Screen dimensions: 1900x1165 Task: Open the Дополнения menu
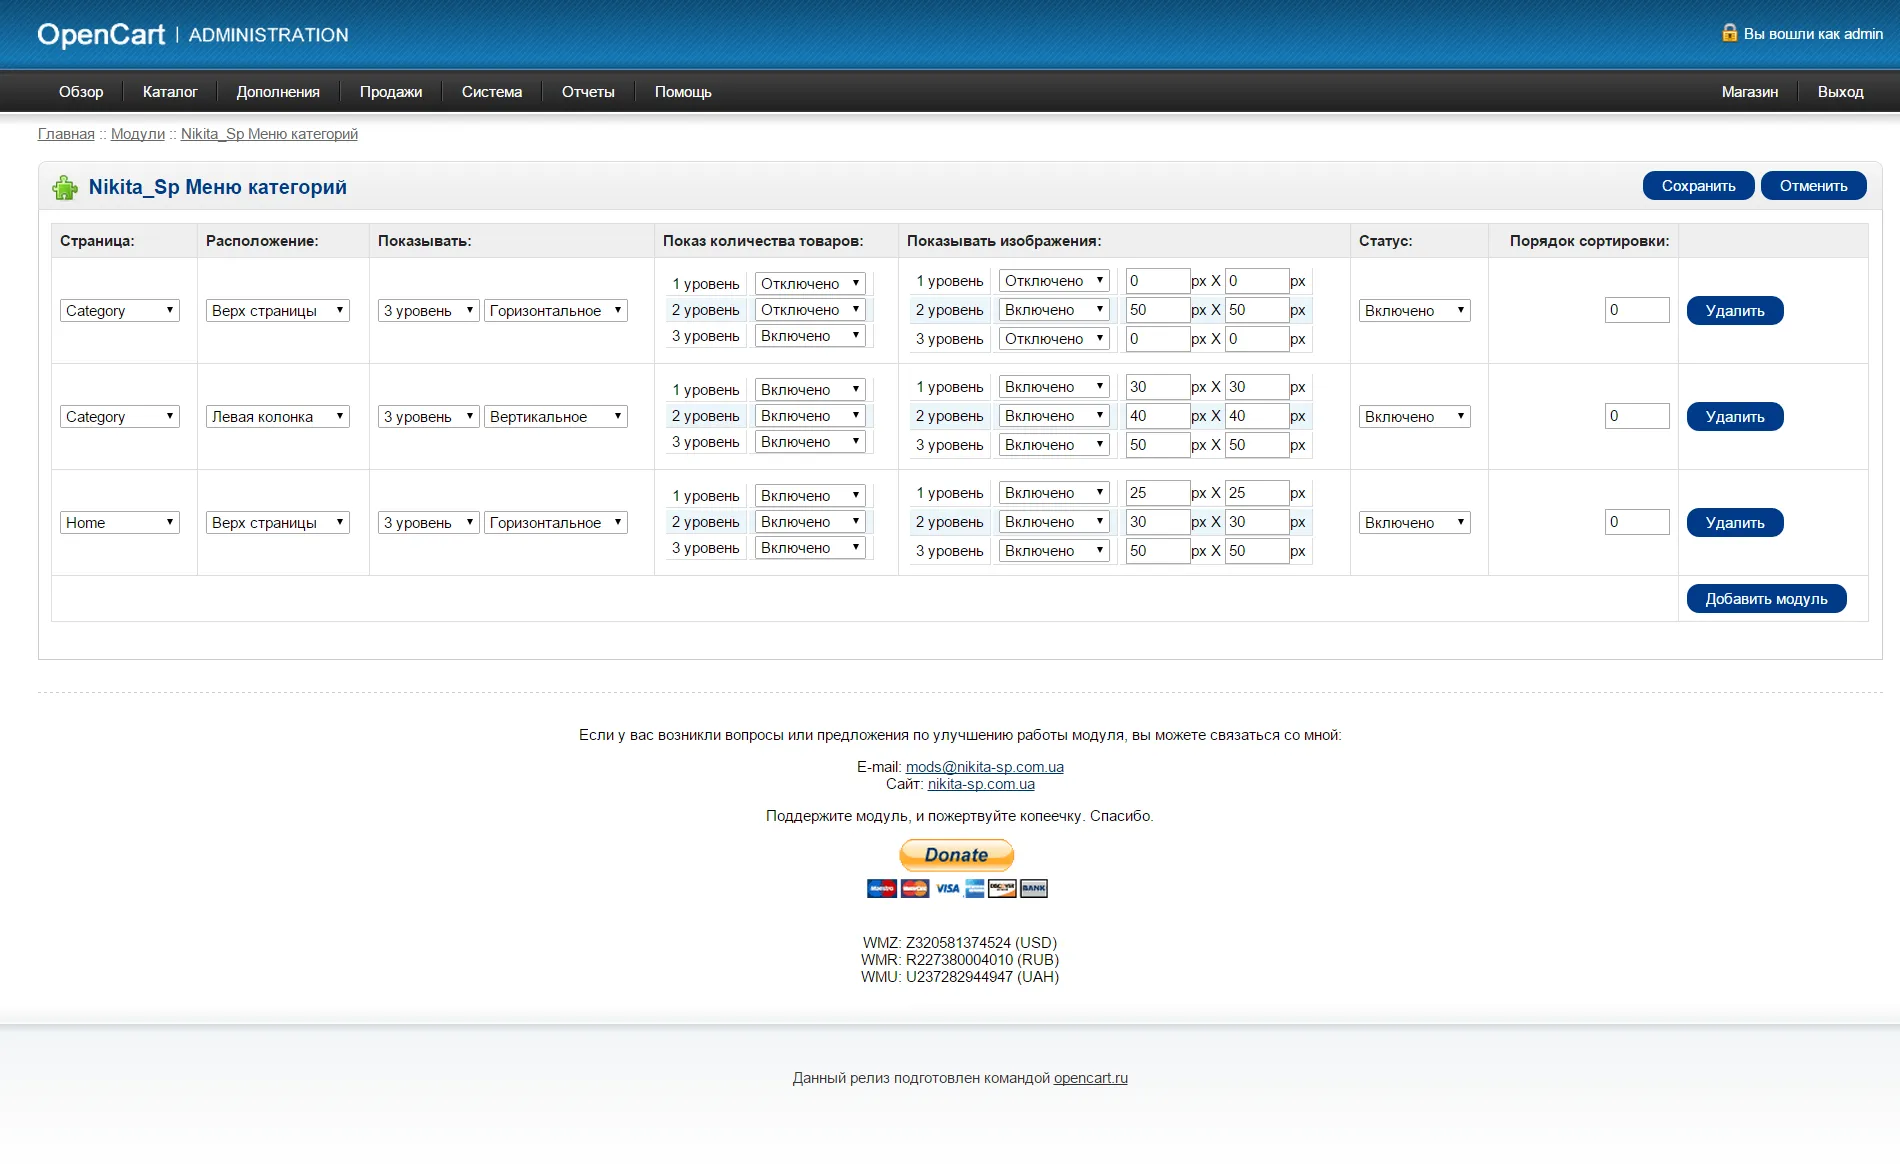click(278, 92)
